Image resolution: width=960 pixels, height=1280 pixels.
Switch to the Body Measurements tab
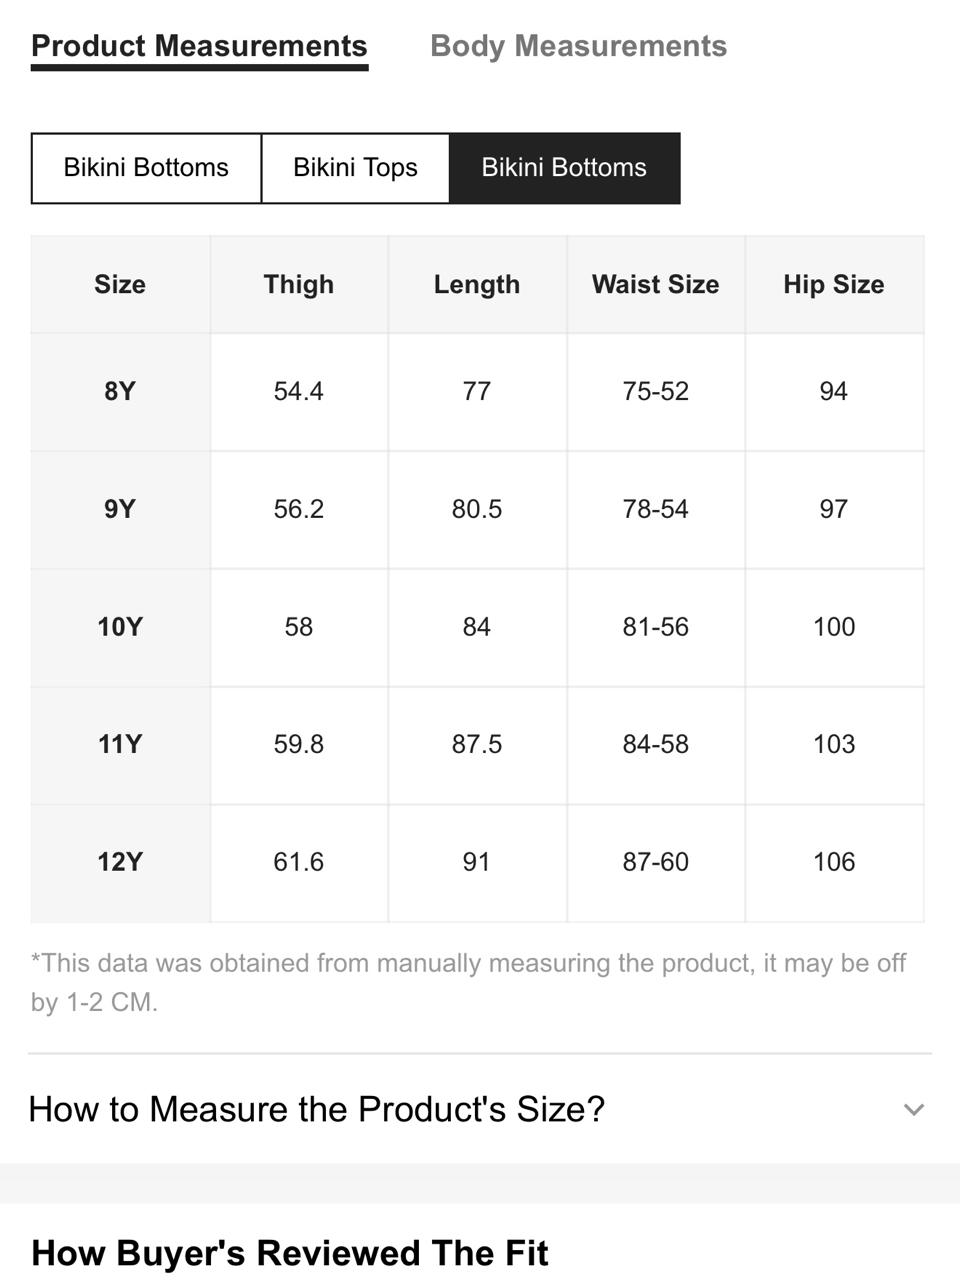(578, 46)
